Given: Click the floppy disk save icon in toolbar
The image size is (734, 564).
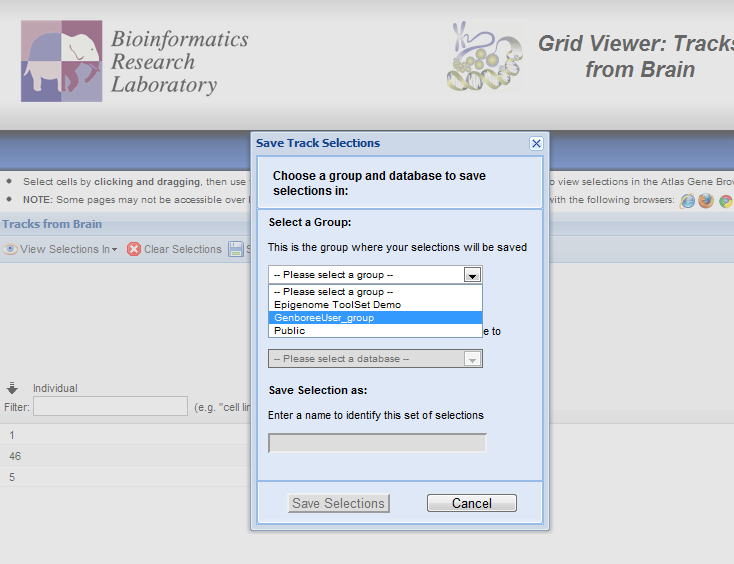Looking at the screenshot, I should [236, 249].
